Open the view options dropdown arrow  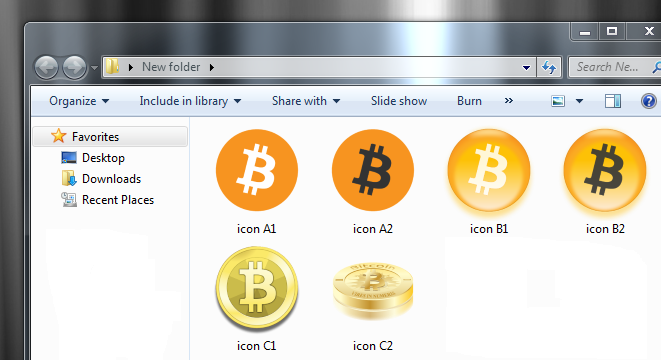tap(579, 101)
